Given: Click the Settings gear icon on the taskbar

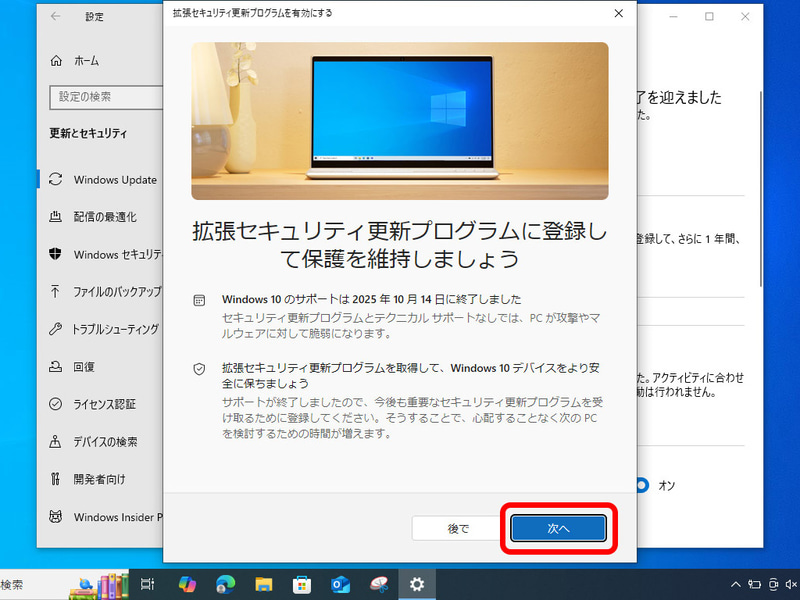Looking at the screenshot, I should pos(417,584).
